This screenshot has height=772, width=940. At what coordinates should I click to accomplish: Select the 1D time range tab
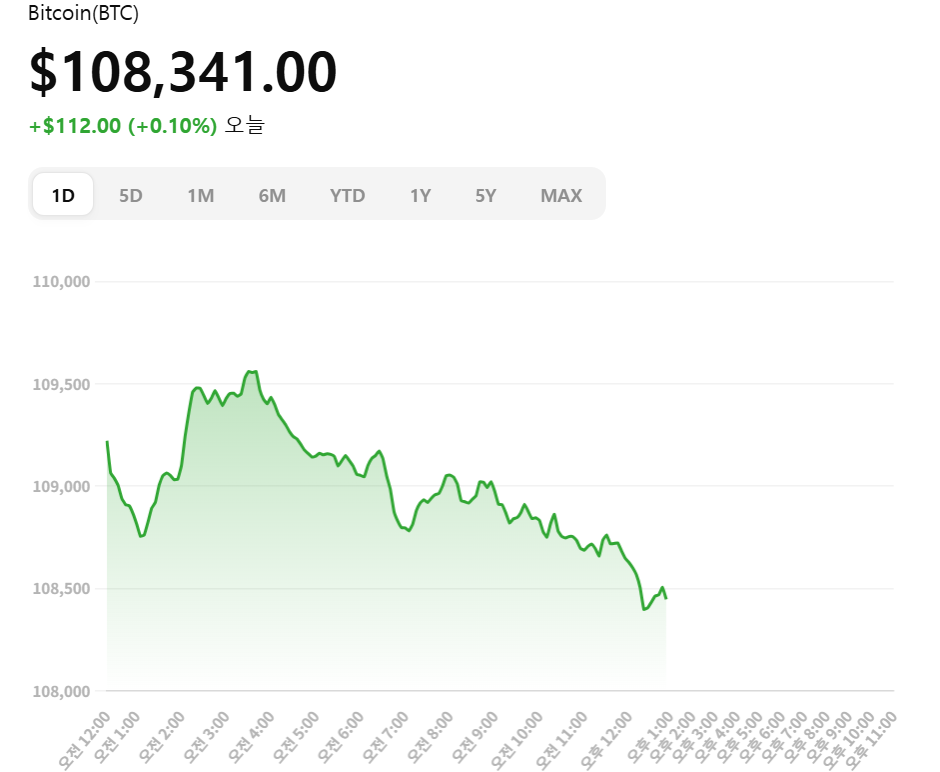point(63,195)
